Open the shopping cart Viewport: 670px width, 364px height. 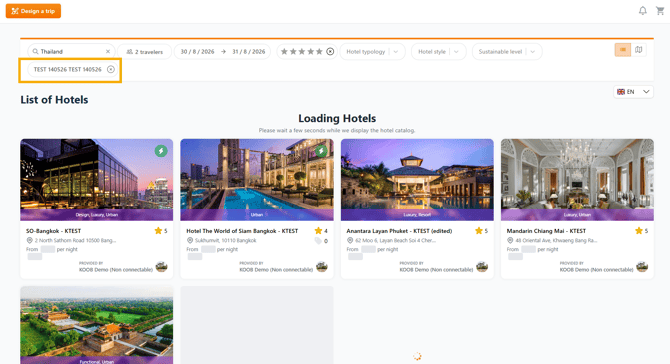[x=660, y=11]
